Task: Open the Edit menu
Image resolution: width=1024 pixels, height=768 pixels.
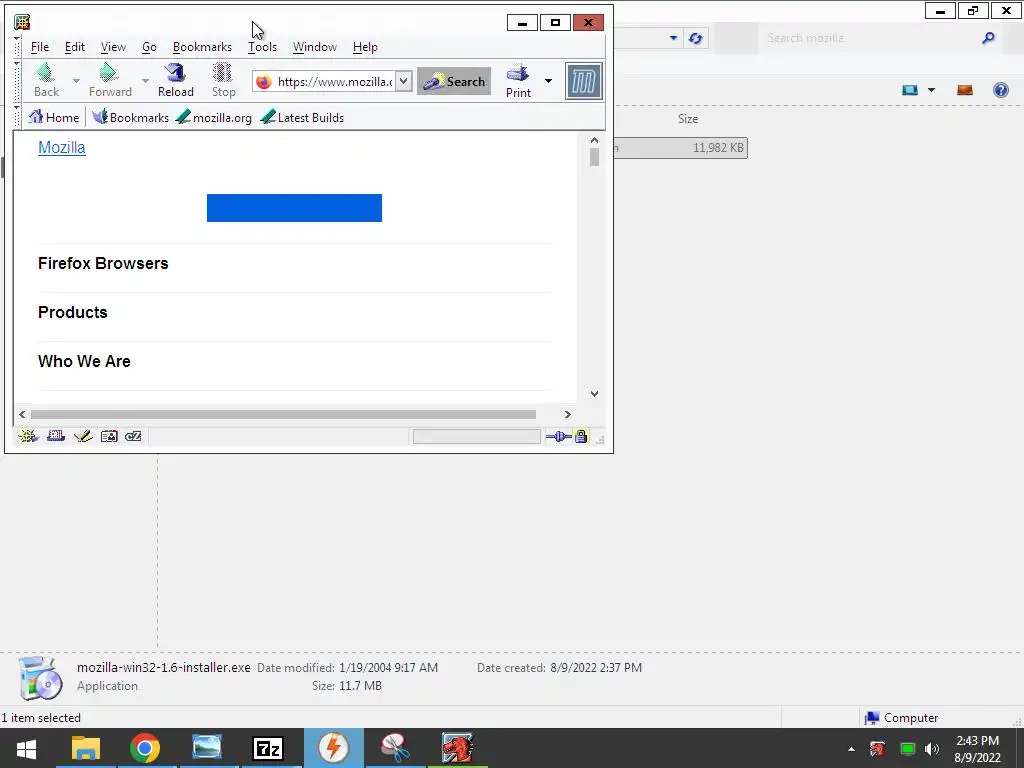Action: click(x=74, y=47)
